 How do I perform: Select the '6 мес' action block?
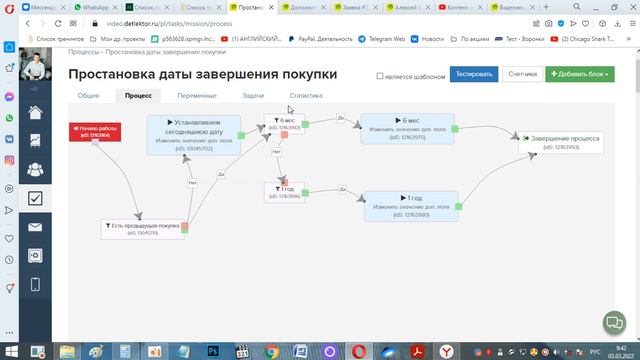(407, 129)
